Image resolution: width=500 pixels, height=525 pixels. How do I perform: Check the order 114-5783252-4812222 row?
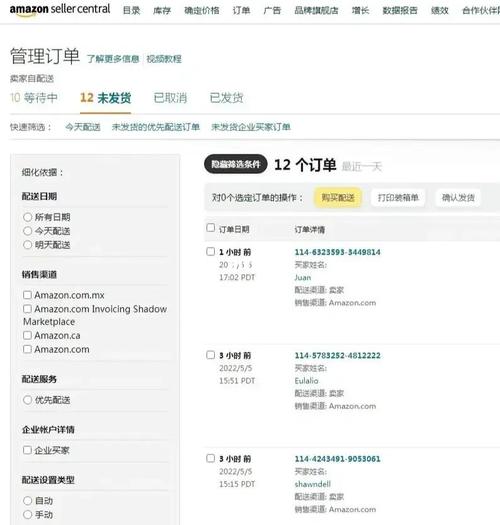coord(211,355)
